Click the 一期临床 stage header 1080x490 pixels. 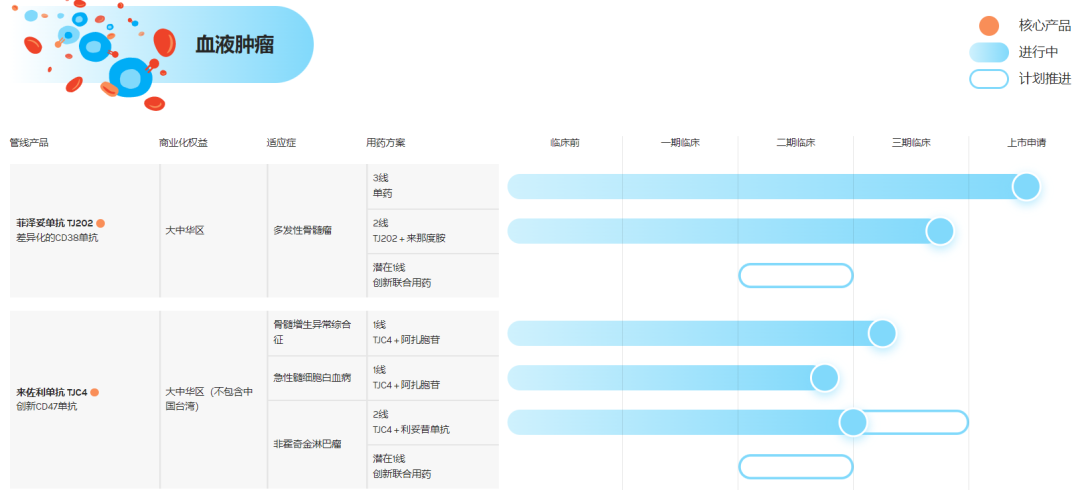click(680, 143)
